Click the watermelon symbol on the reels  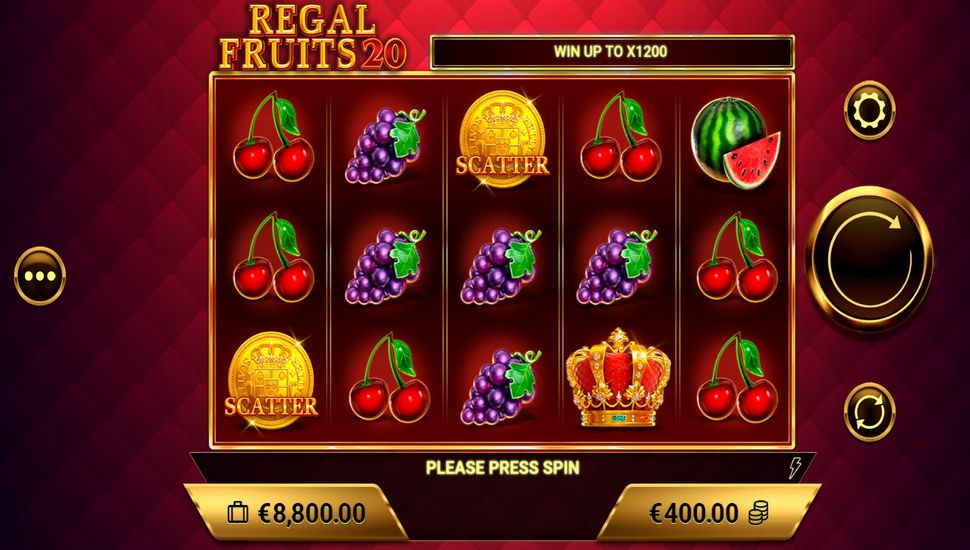[736, 142]
